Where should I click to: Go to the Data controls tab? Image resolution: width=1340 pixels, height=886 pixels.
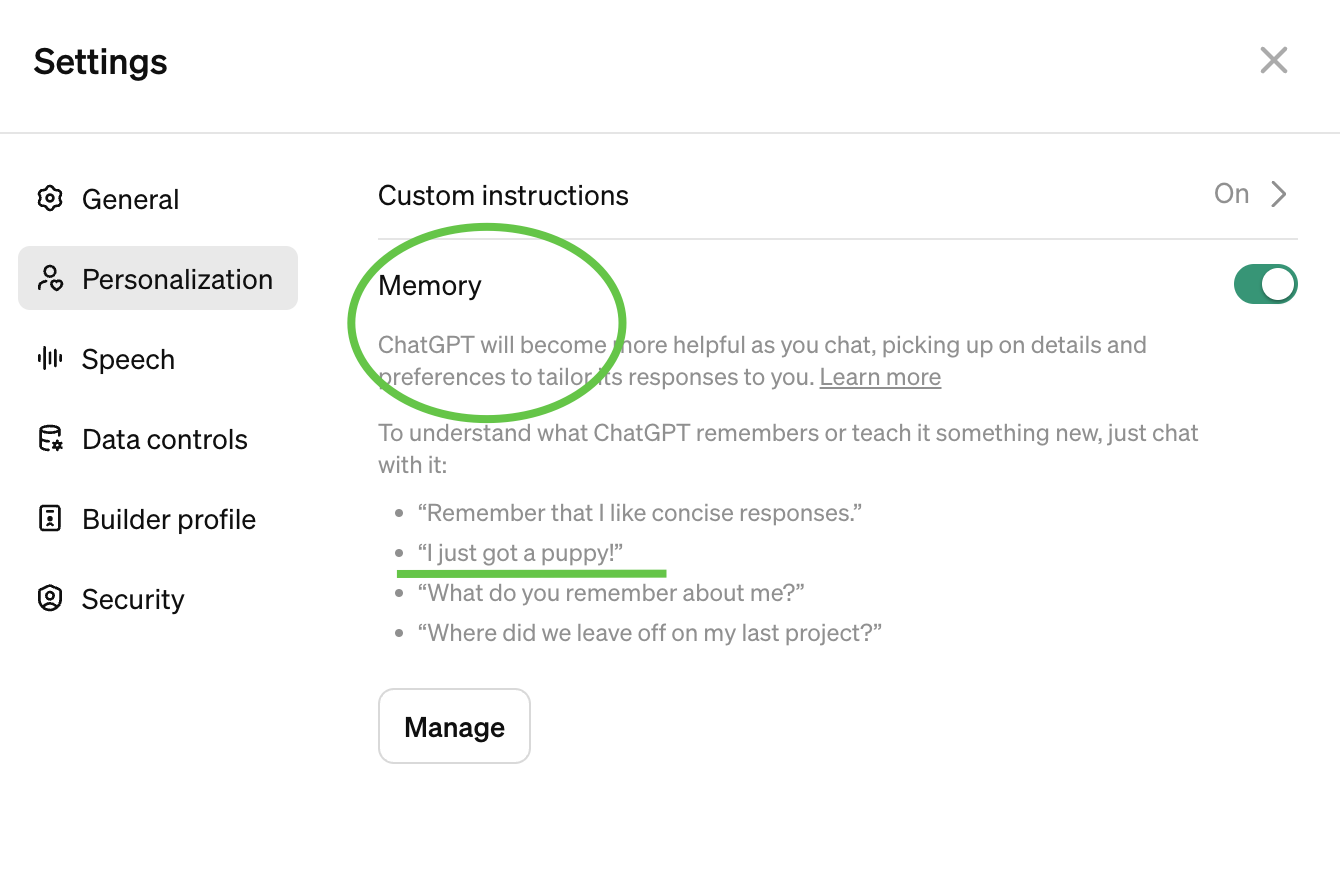pos(165,439)
